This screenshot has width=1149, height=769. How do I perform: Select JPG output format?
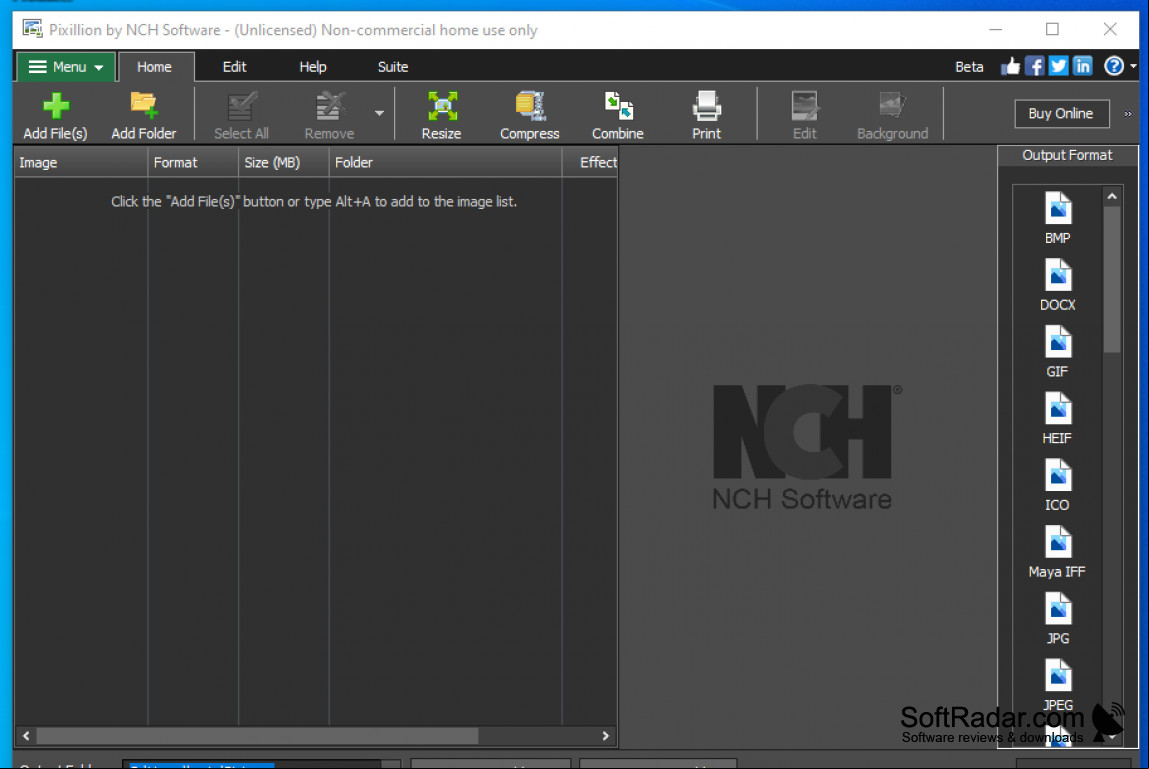click(x=1057, y=618)
